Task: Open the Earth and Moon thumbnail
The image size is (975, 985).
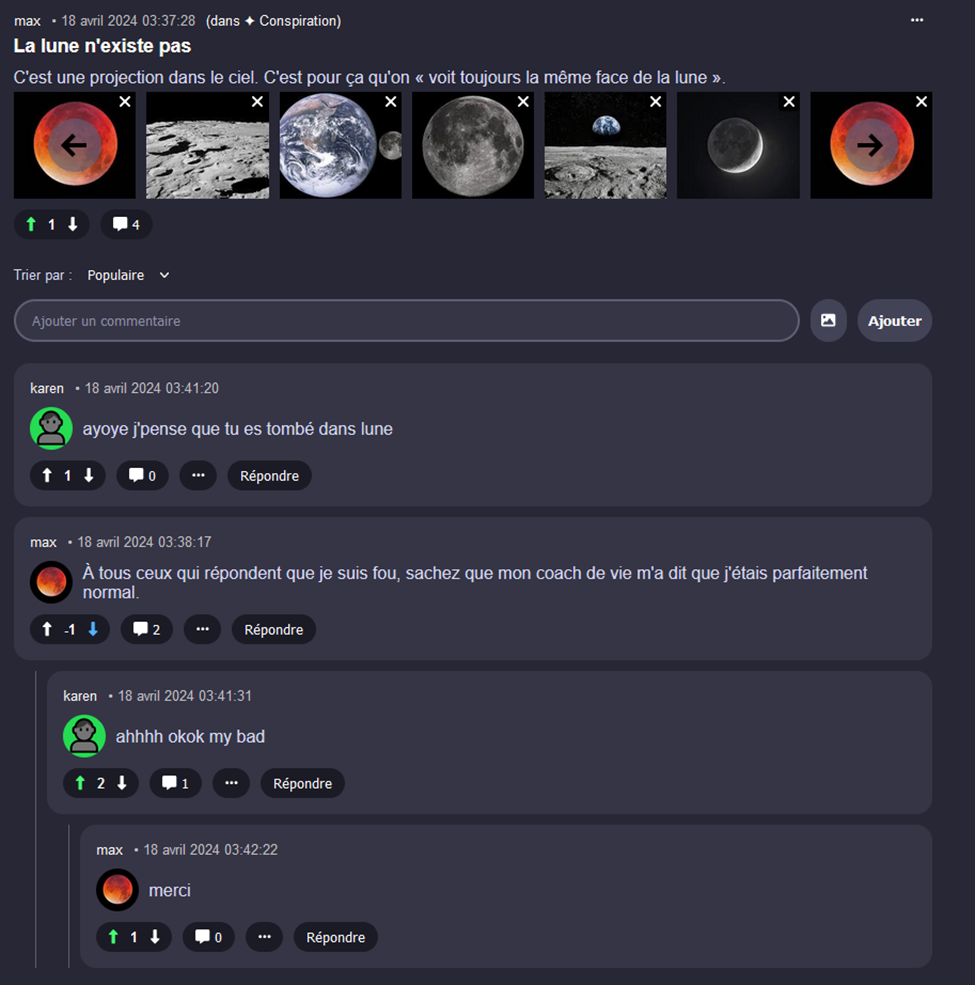Action: pos(340,145)
